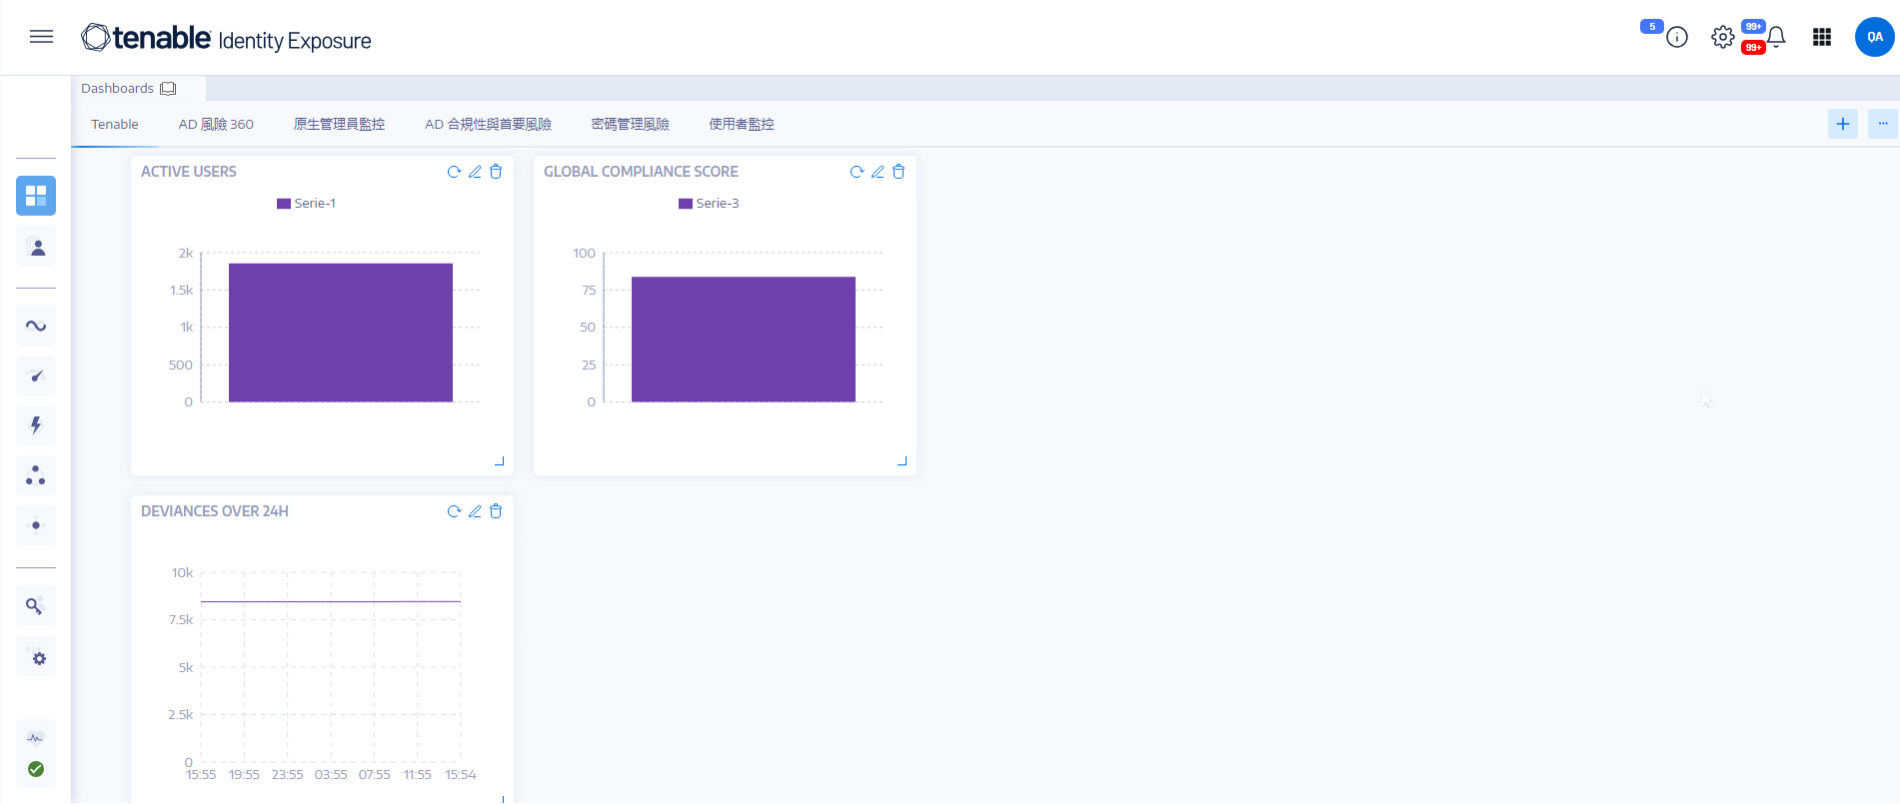
Task: Open the Users sidebar icon
Action: (36, 247)
